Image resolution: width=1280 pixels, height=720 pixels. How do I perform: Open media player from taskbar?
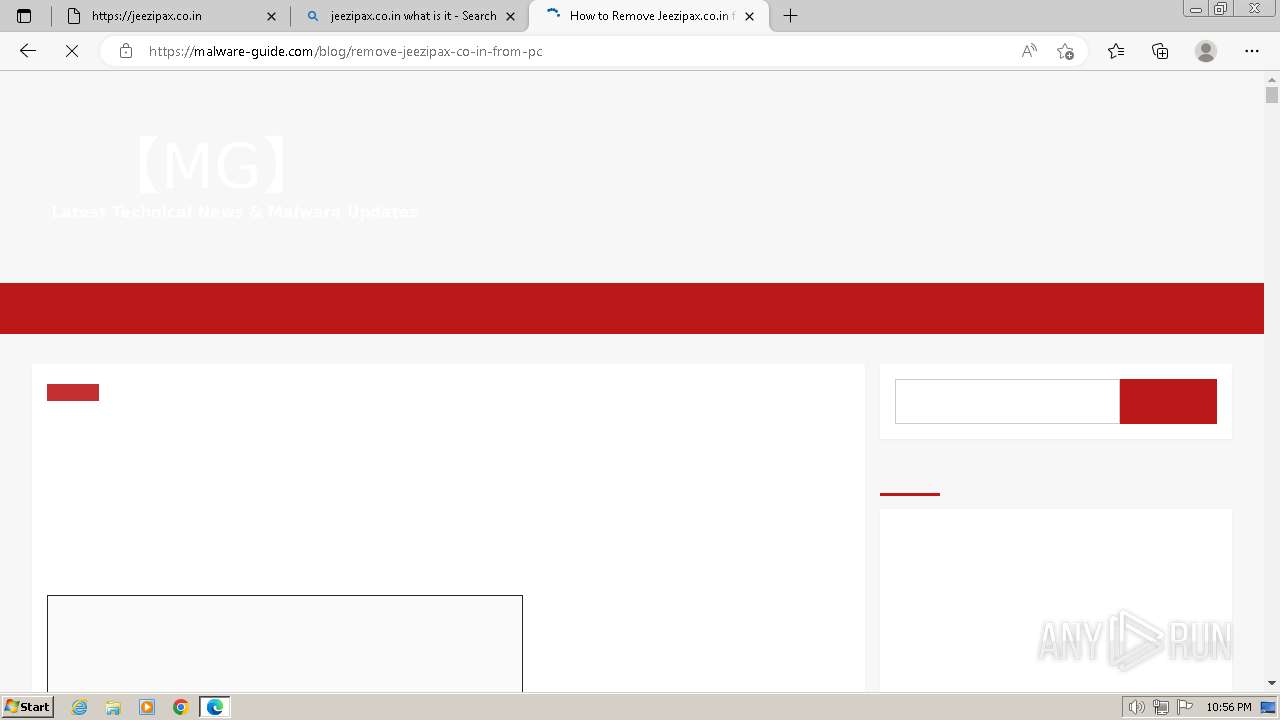[147, 707]
